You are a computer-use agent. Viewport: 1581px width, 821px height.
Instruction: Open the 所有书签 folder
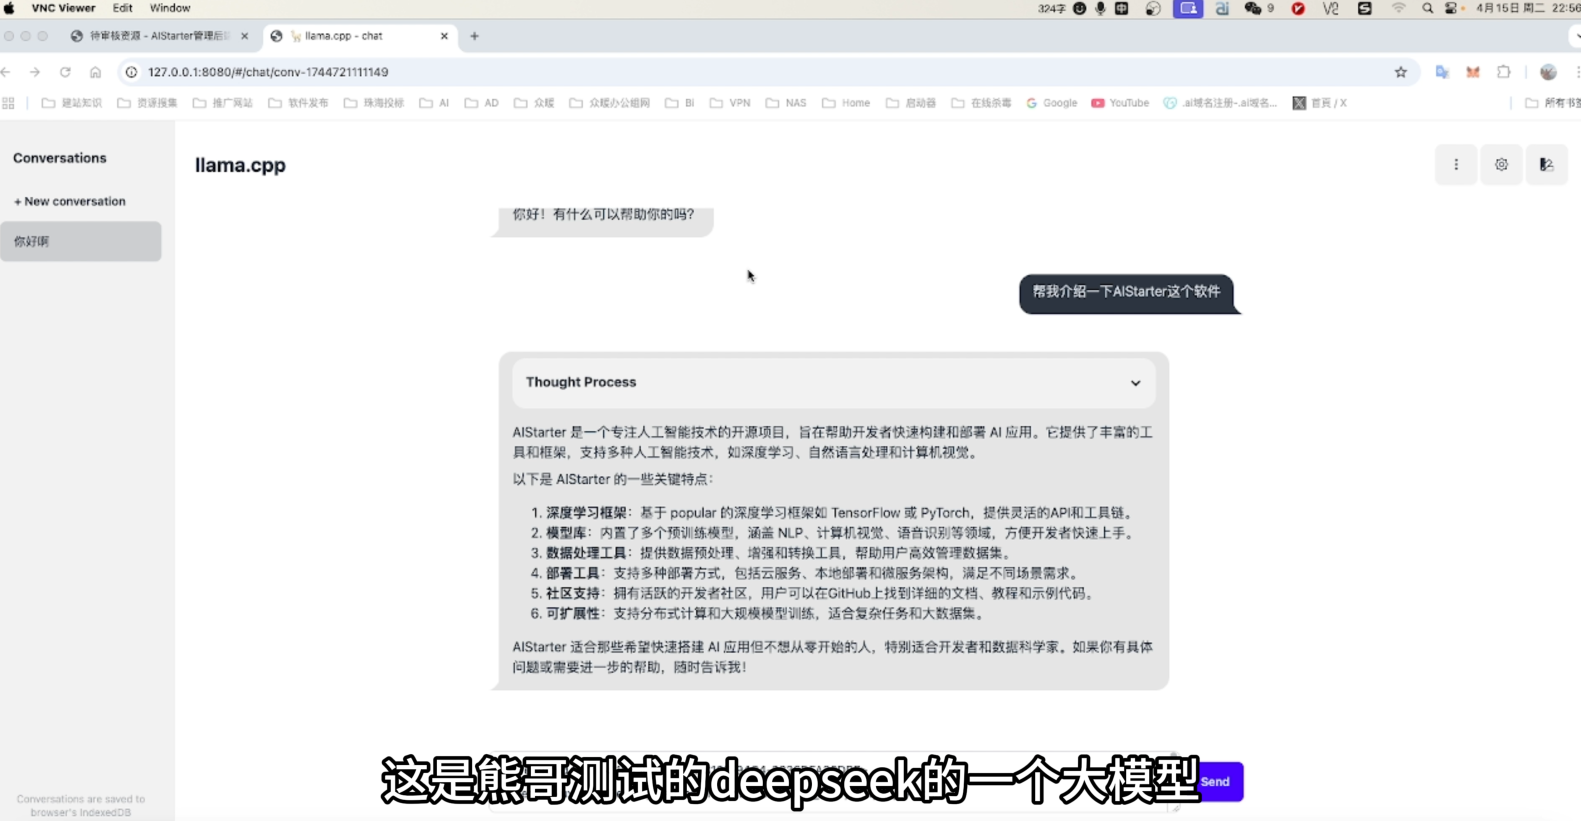tap(1552, 103)
